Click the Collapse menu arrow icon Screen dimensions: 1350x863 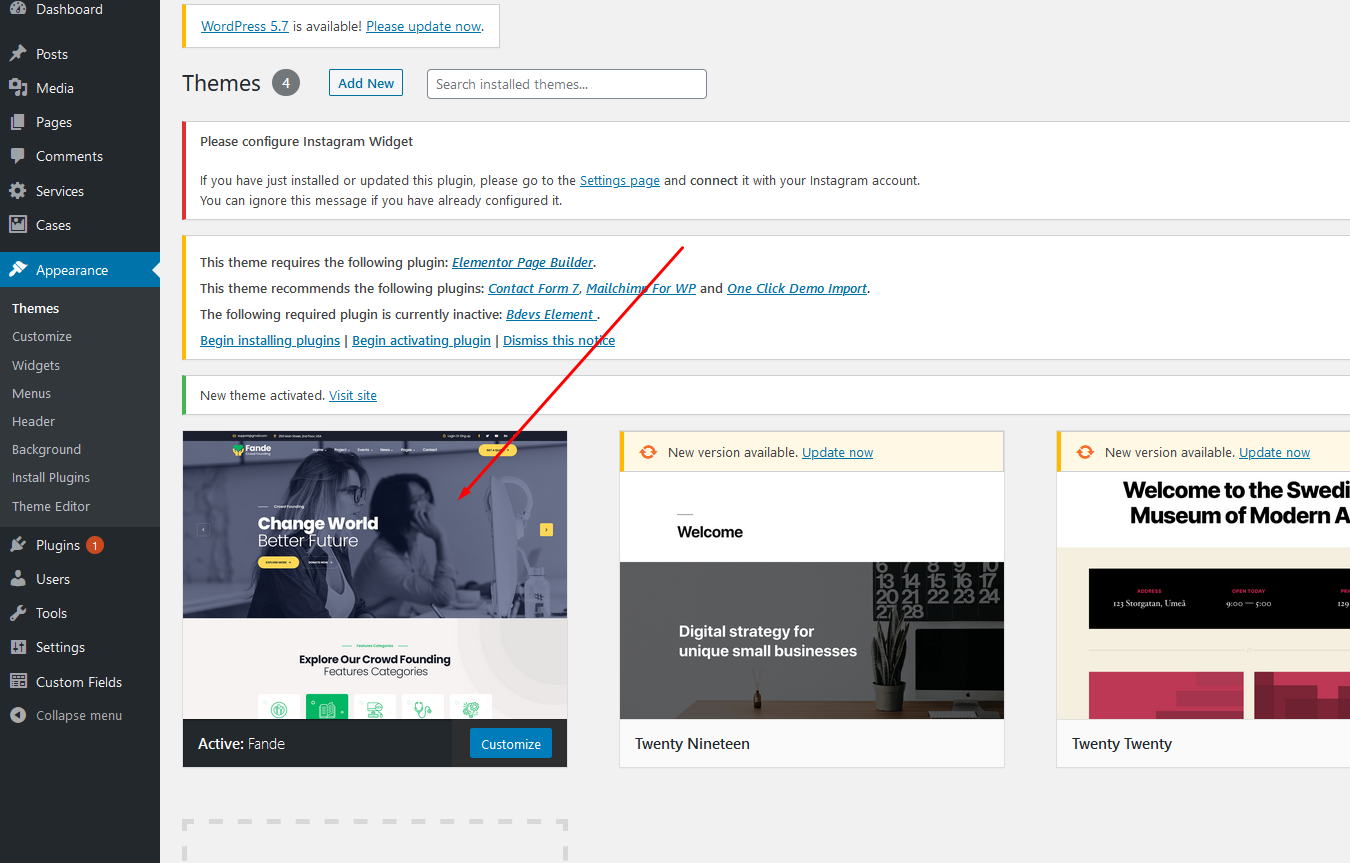coord(18,715)
